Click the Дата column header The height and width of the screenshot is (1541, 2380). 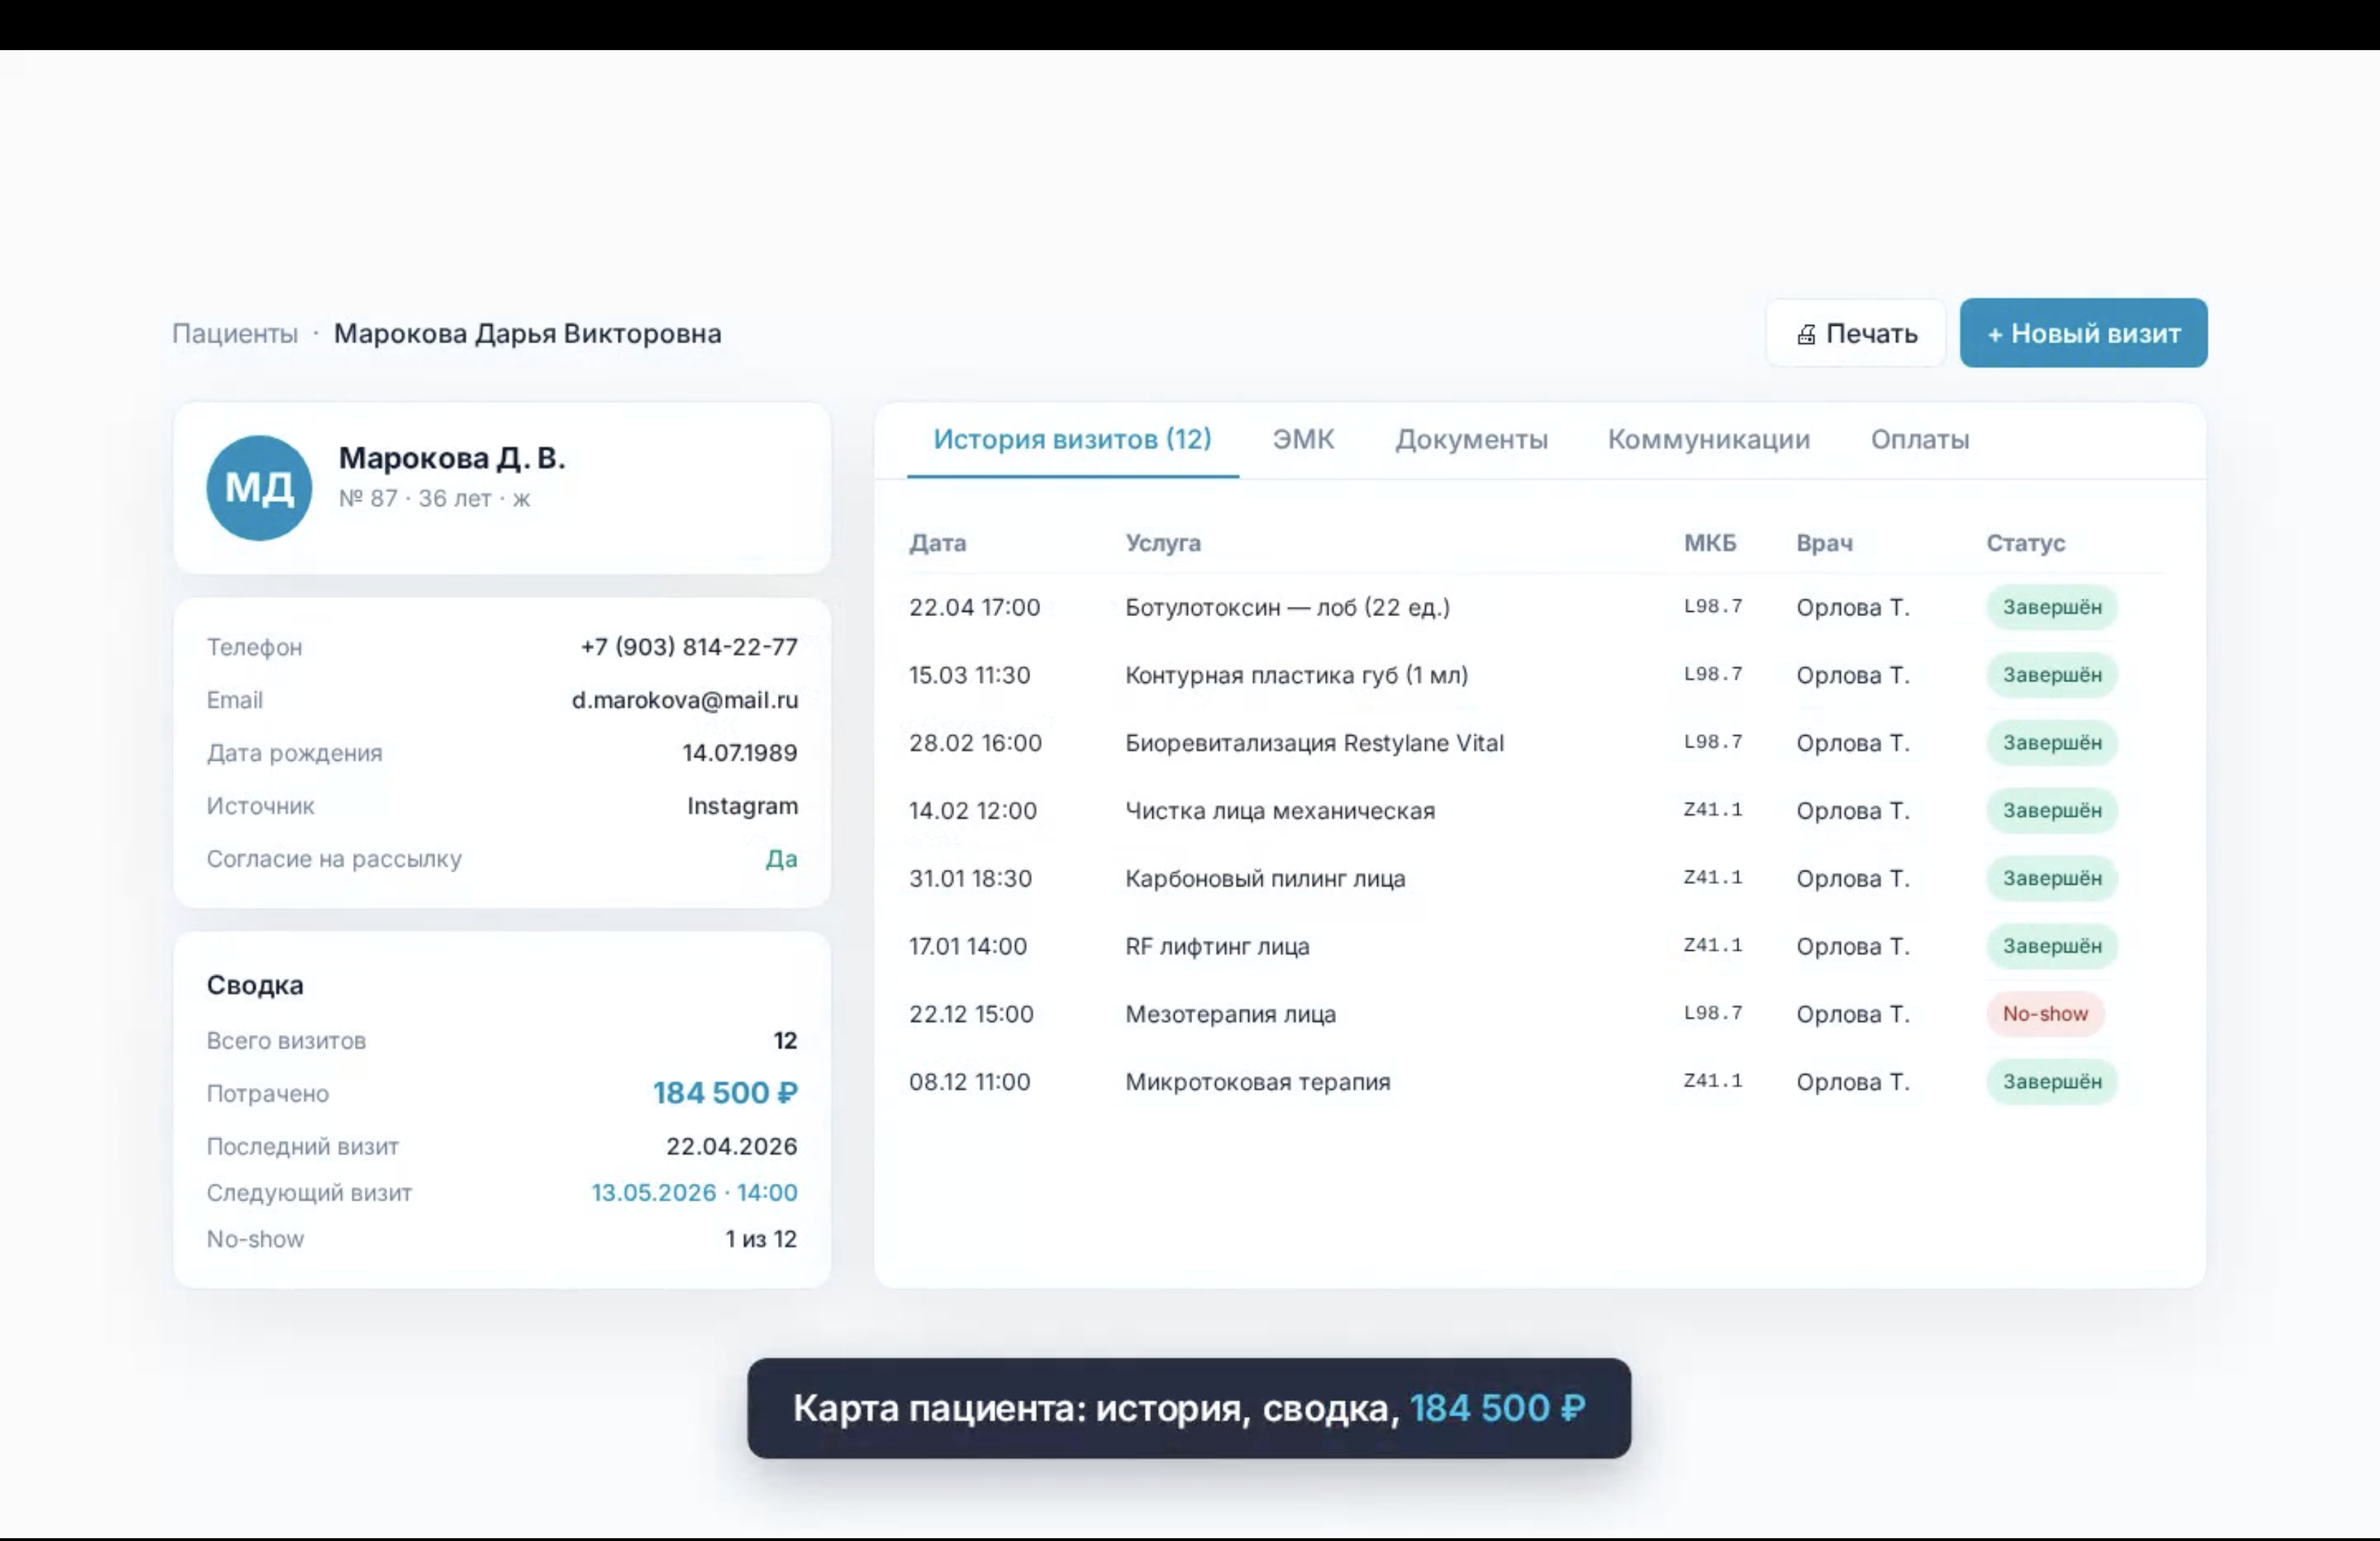click(937, 543)
